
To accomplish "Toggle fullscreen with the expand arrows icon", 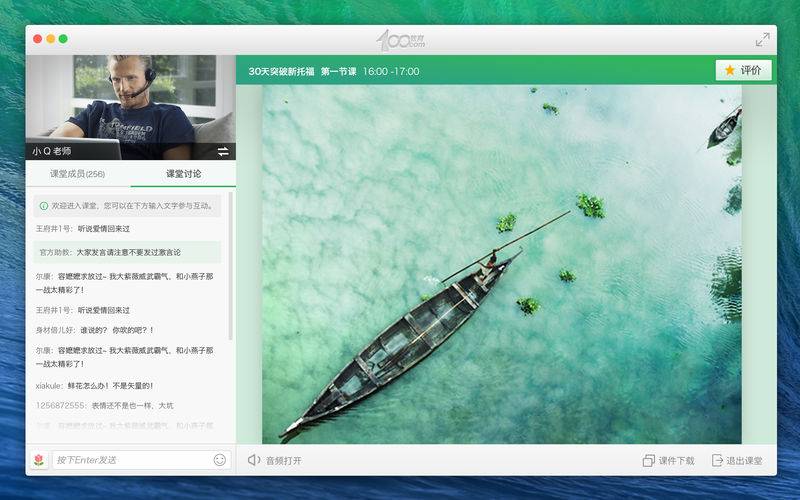I will coord(762,40).
